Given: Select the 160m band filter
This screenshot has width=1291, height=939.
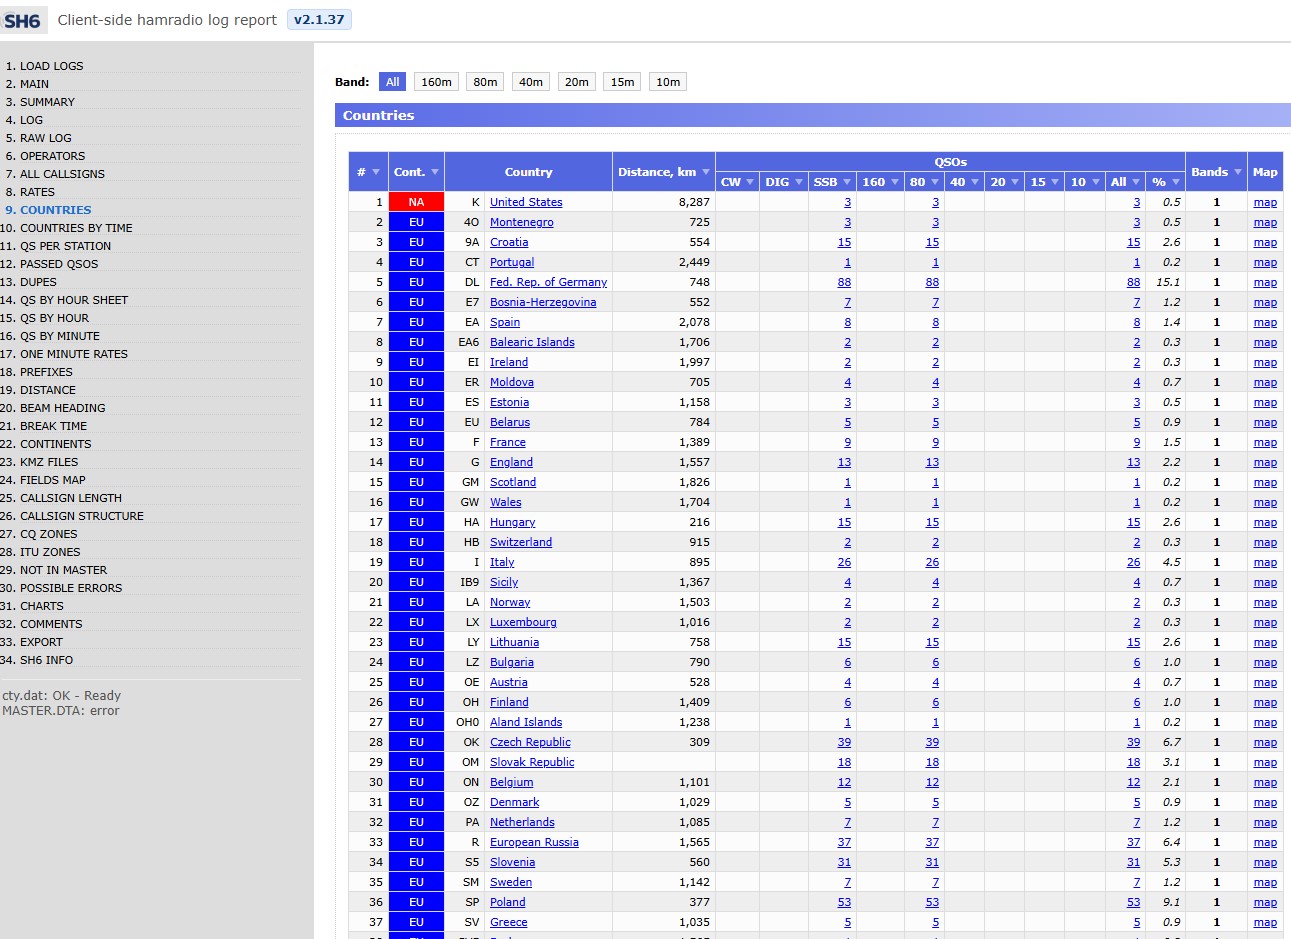Looking at the screenshot, I should click(x=436, y=82).
